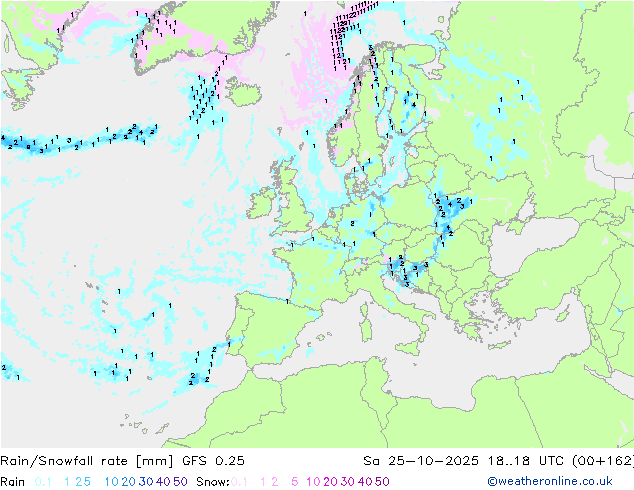Select snow legend value 50 in dark magenta

(382, 482)
